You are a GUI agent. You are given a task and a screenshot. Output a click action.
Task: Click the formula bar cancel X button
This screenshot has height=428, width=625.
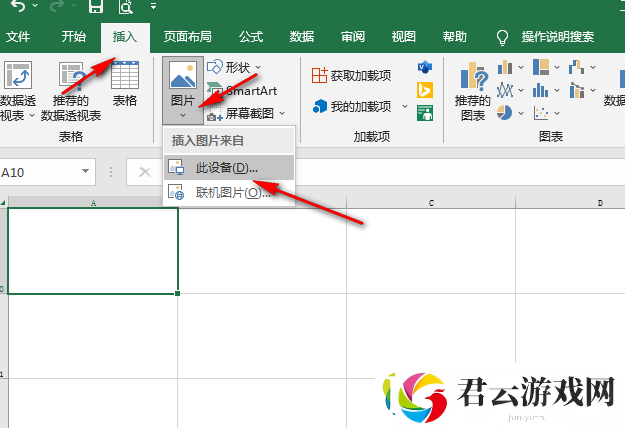[x=145, y=172]
